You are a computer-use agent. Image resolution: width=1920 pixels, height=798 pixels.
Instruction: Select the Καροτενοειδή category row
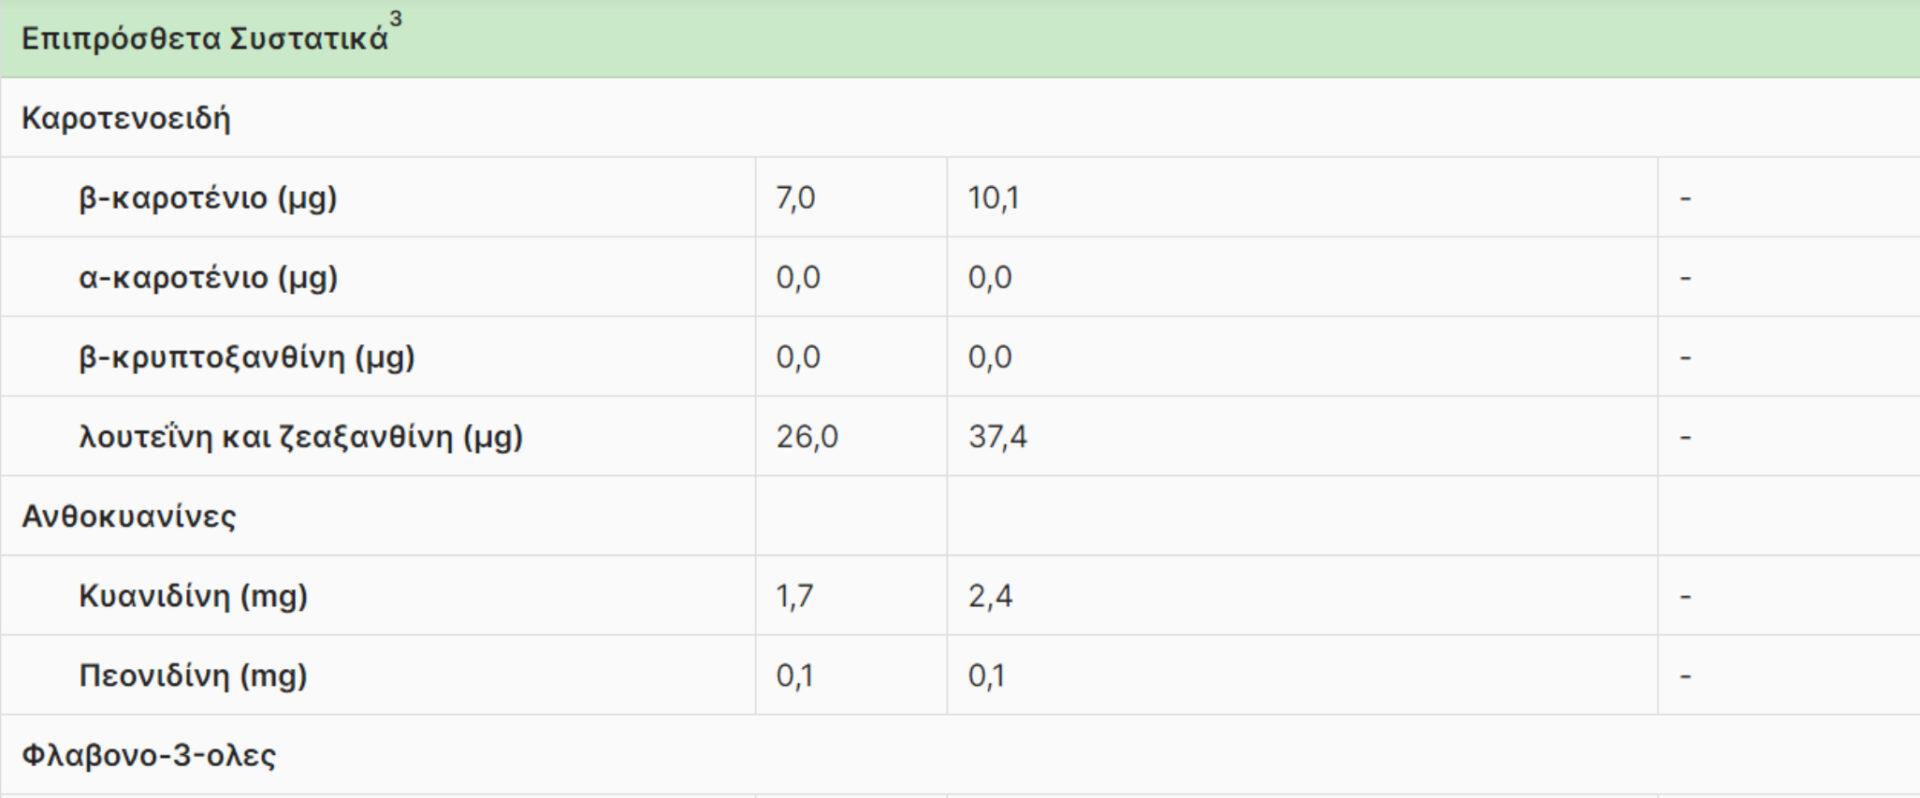(x=126, y=119)
